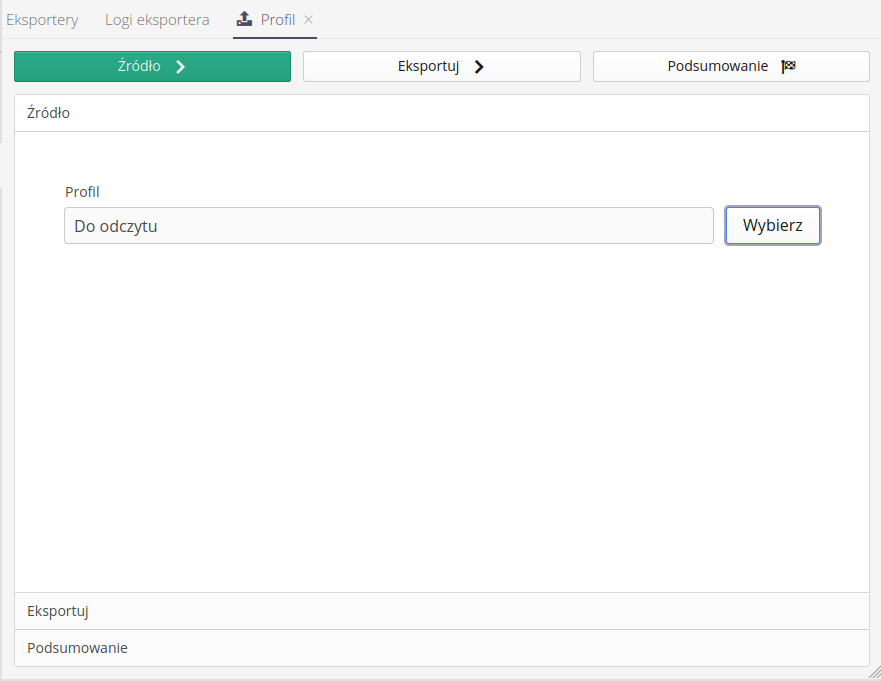Image resolution: width=881 pixels, height=681 pixels.
Task: Click the Profil label above the field
Action: tap(82, 192)
